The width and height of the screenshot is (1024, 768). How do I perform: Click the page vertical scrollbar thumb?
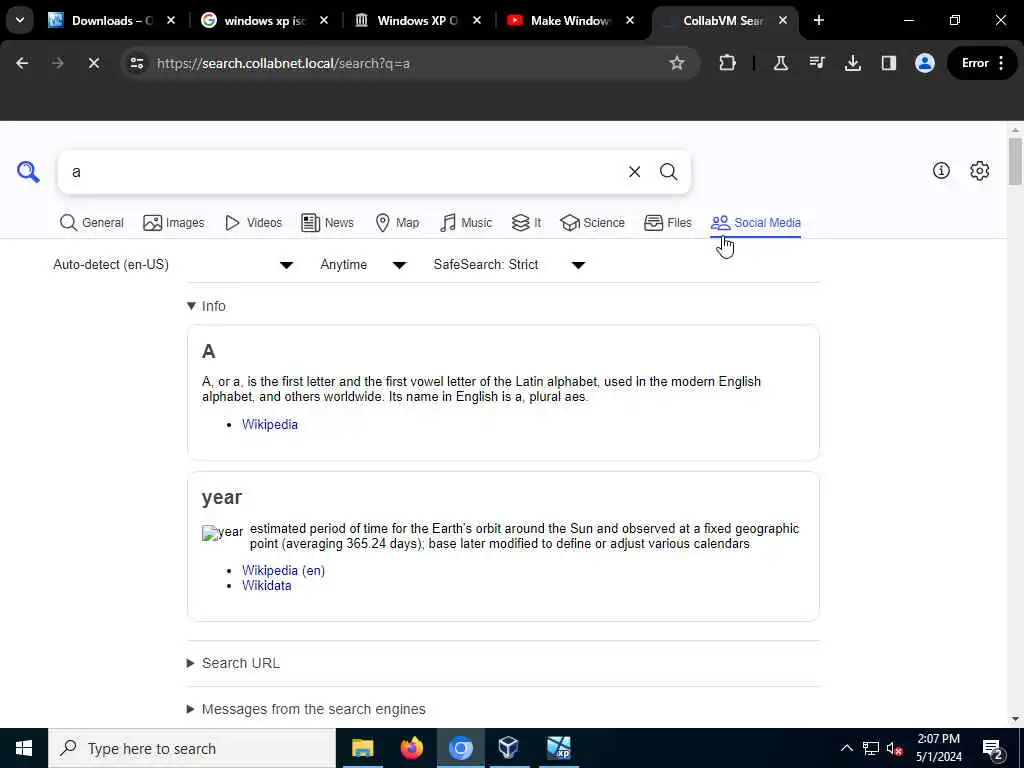coord(1015,161)
